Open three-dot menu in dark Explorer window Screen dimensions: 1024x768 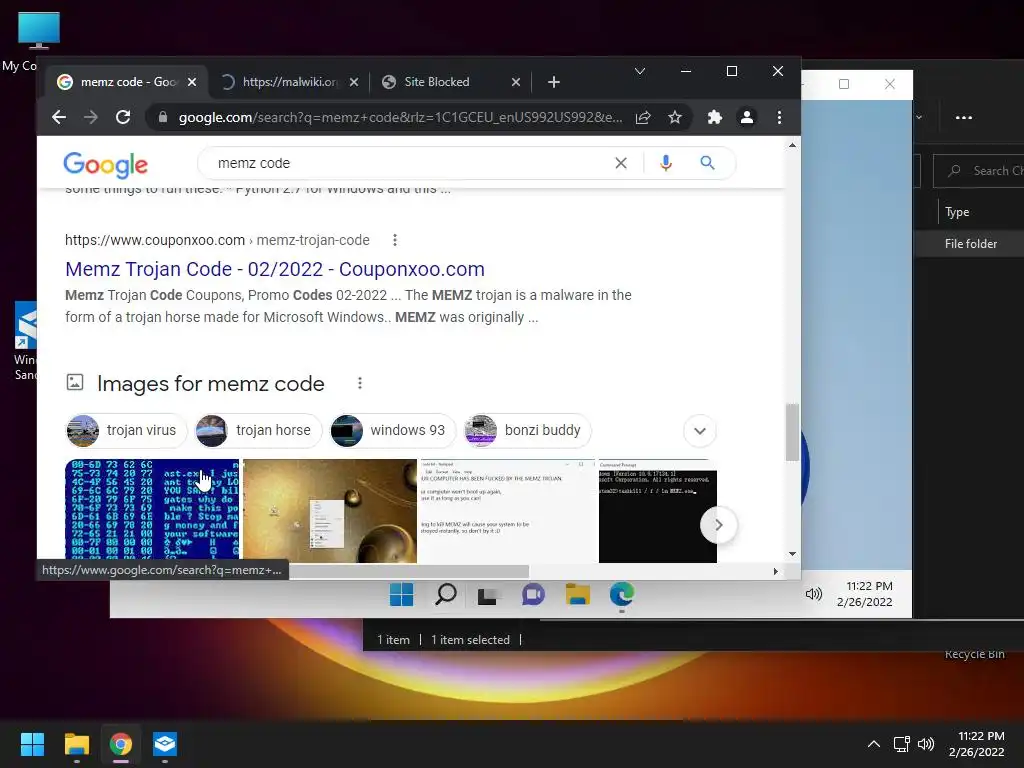[964, 118]
